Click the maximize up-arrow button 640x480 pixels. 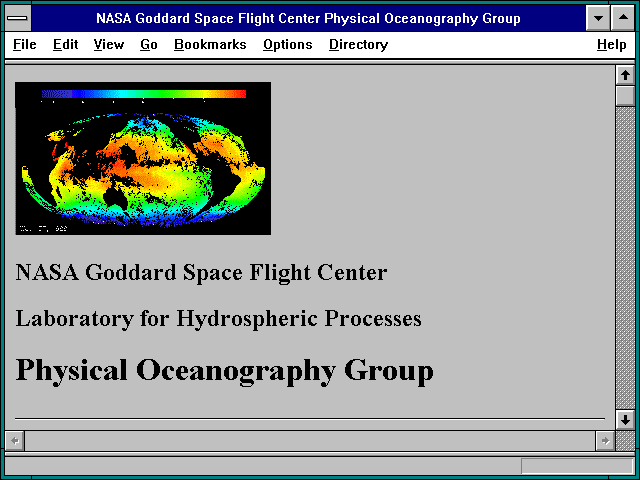point(623,18)
